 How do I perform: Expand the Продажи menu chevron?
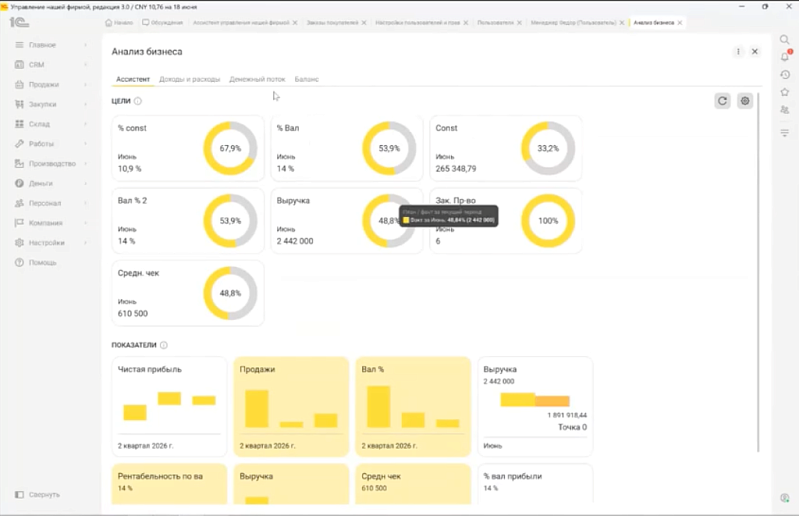[85, 85]
